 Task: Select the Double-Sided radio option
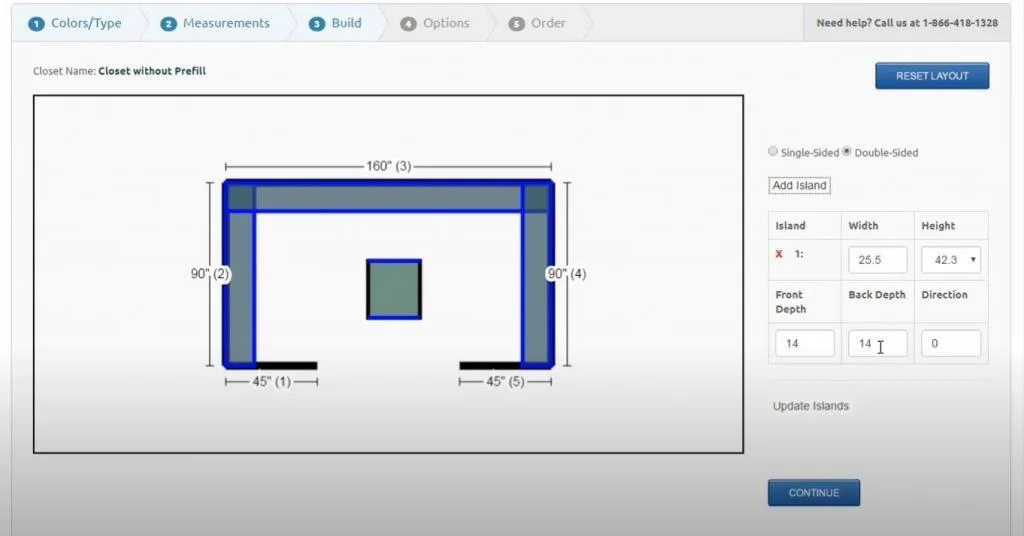(847, 152)
